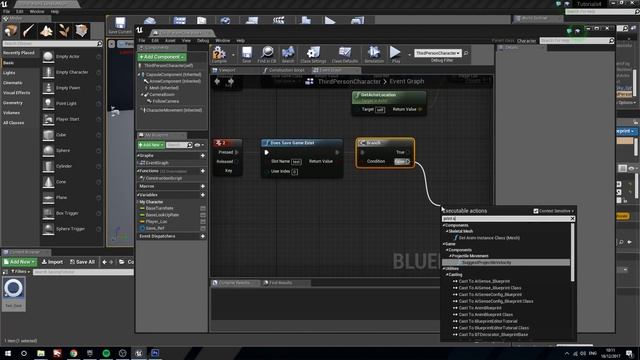Click Save All in Content Browser
This screenshot has width=640, height=360.
click(x=82, y=262)
